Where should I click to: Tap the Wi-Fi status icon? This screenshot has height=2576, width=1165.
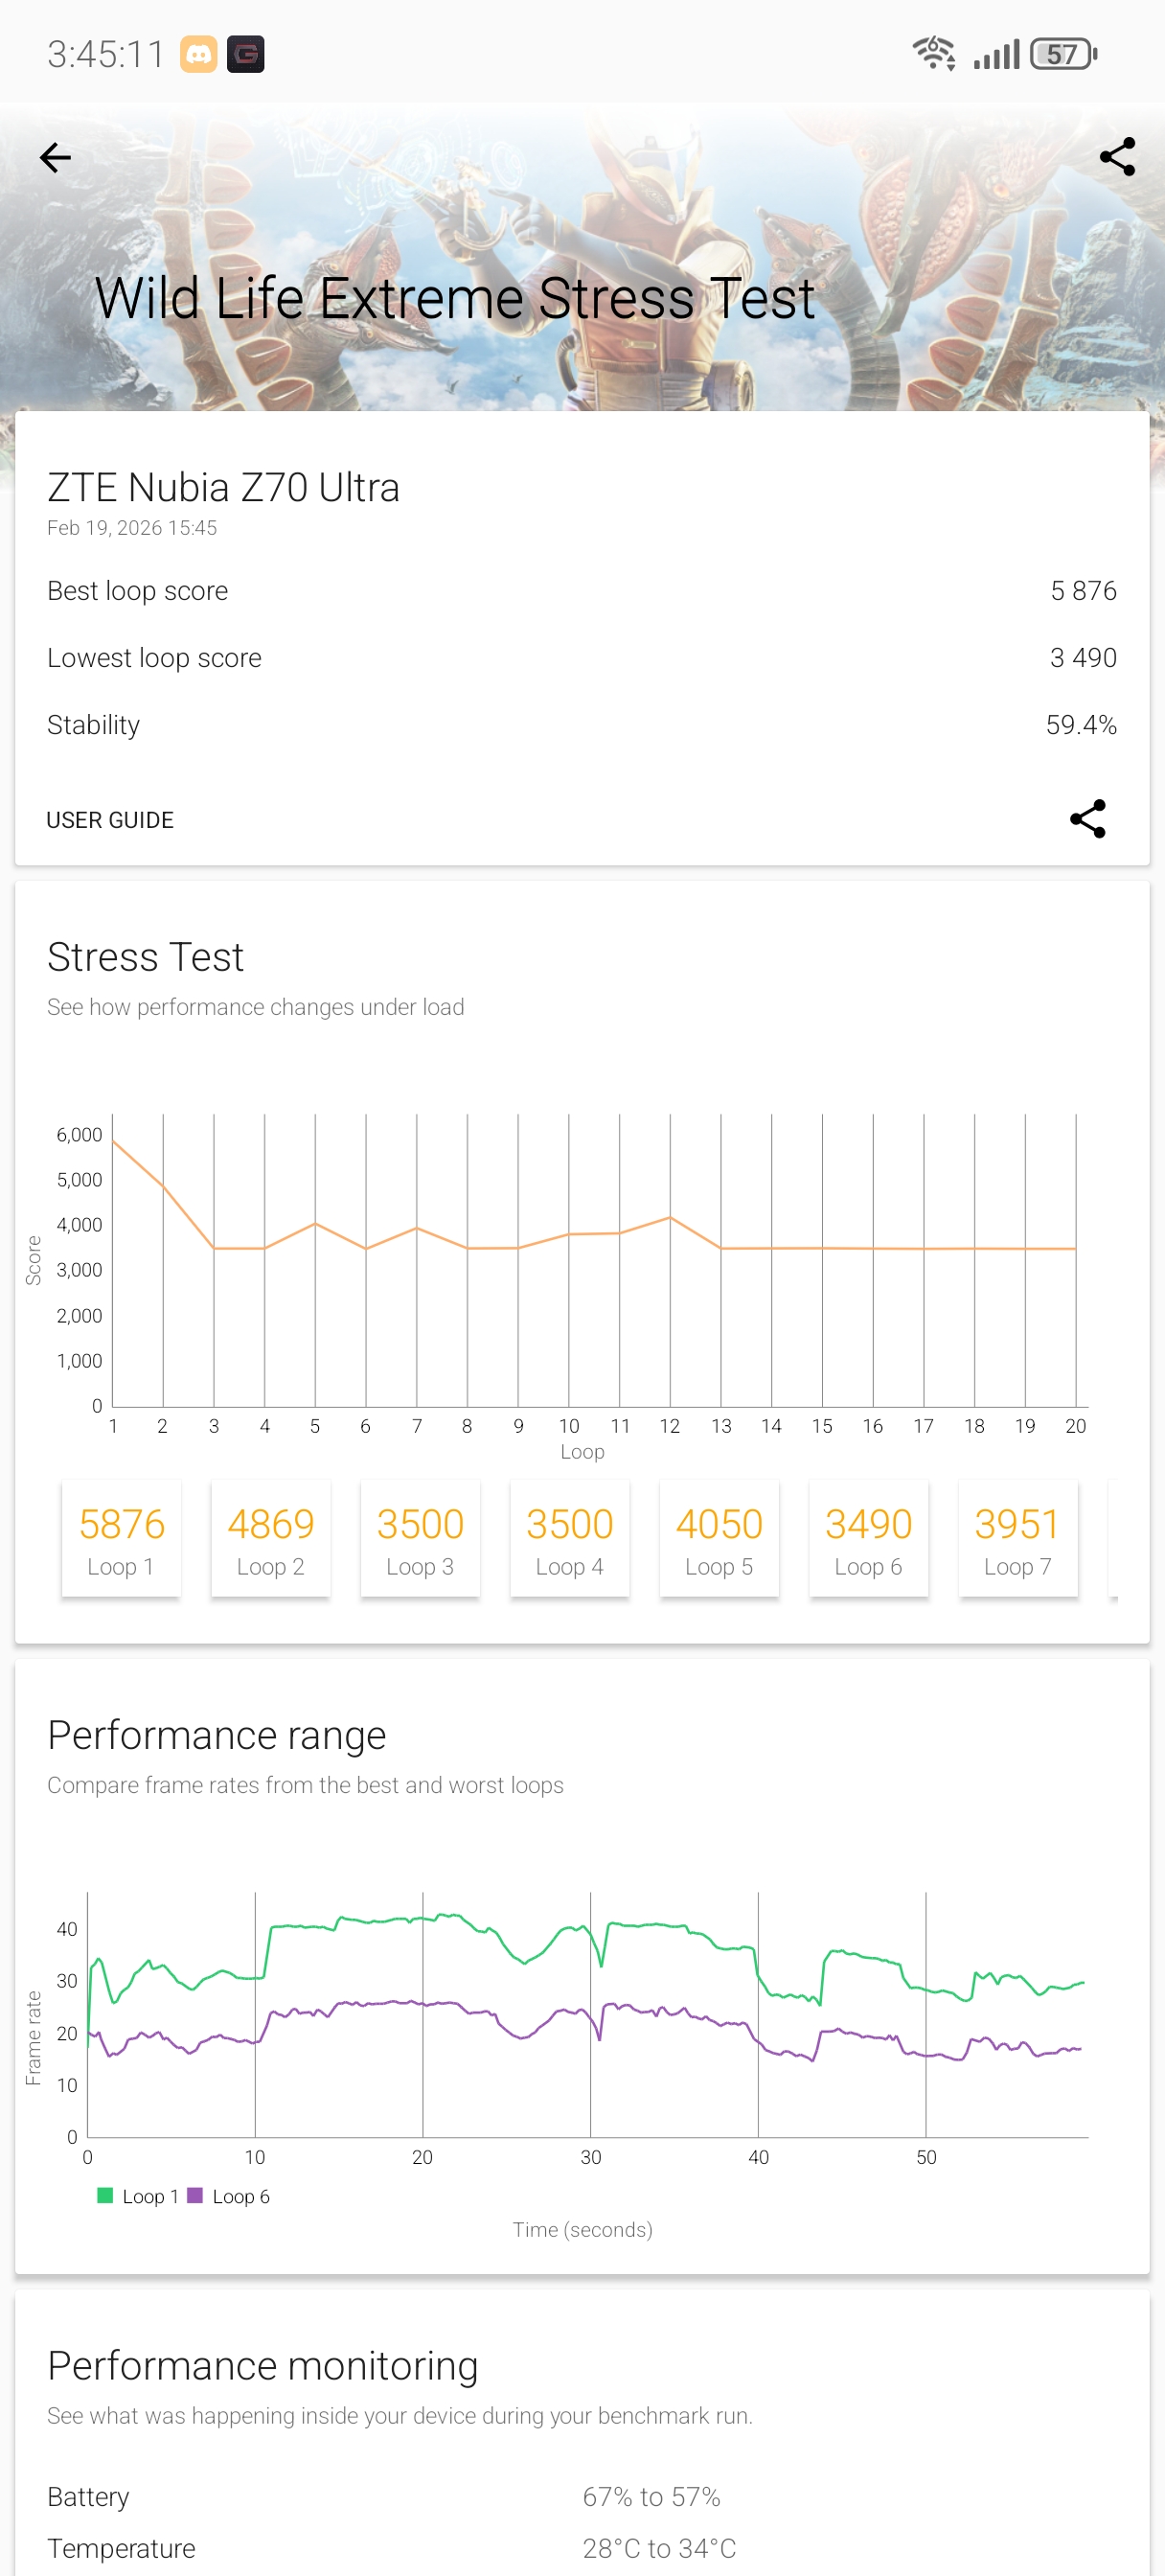click(x=934, y=53)
